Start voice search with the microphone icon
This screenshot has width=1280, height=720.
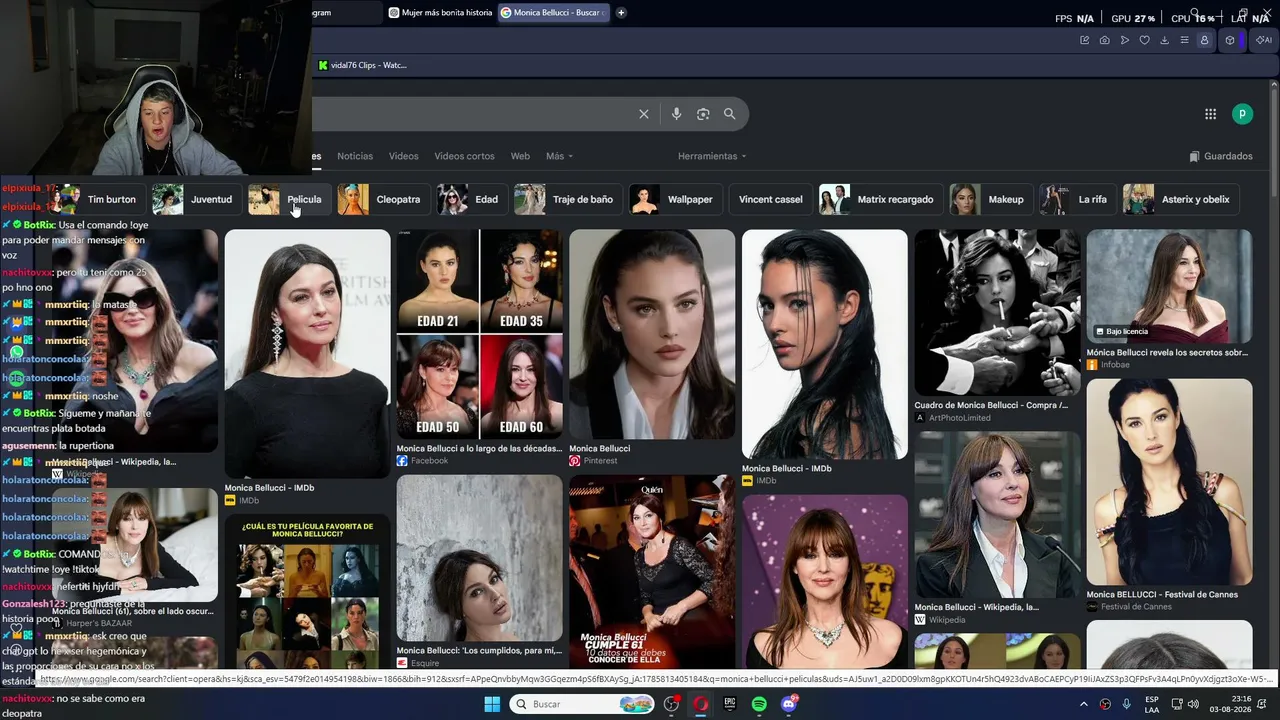point(676,114)
